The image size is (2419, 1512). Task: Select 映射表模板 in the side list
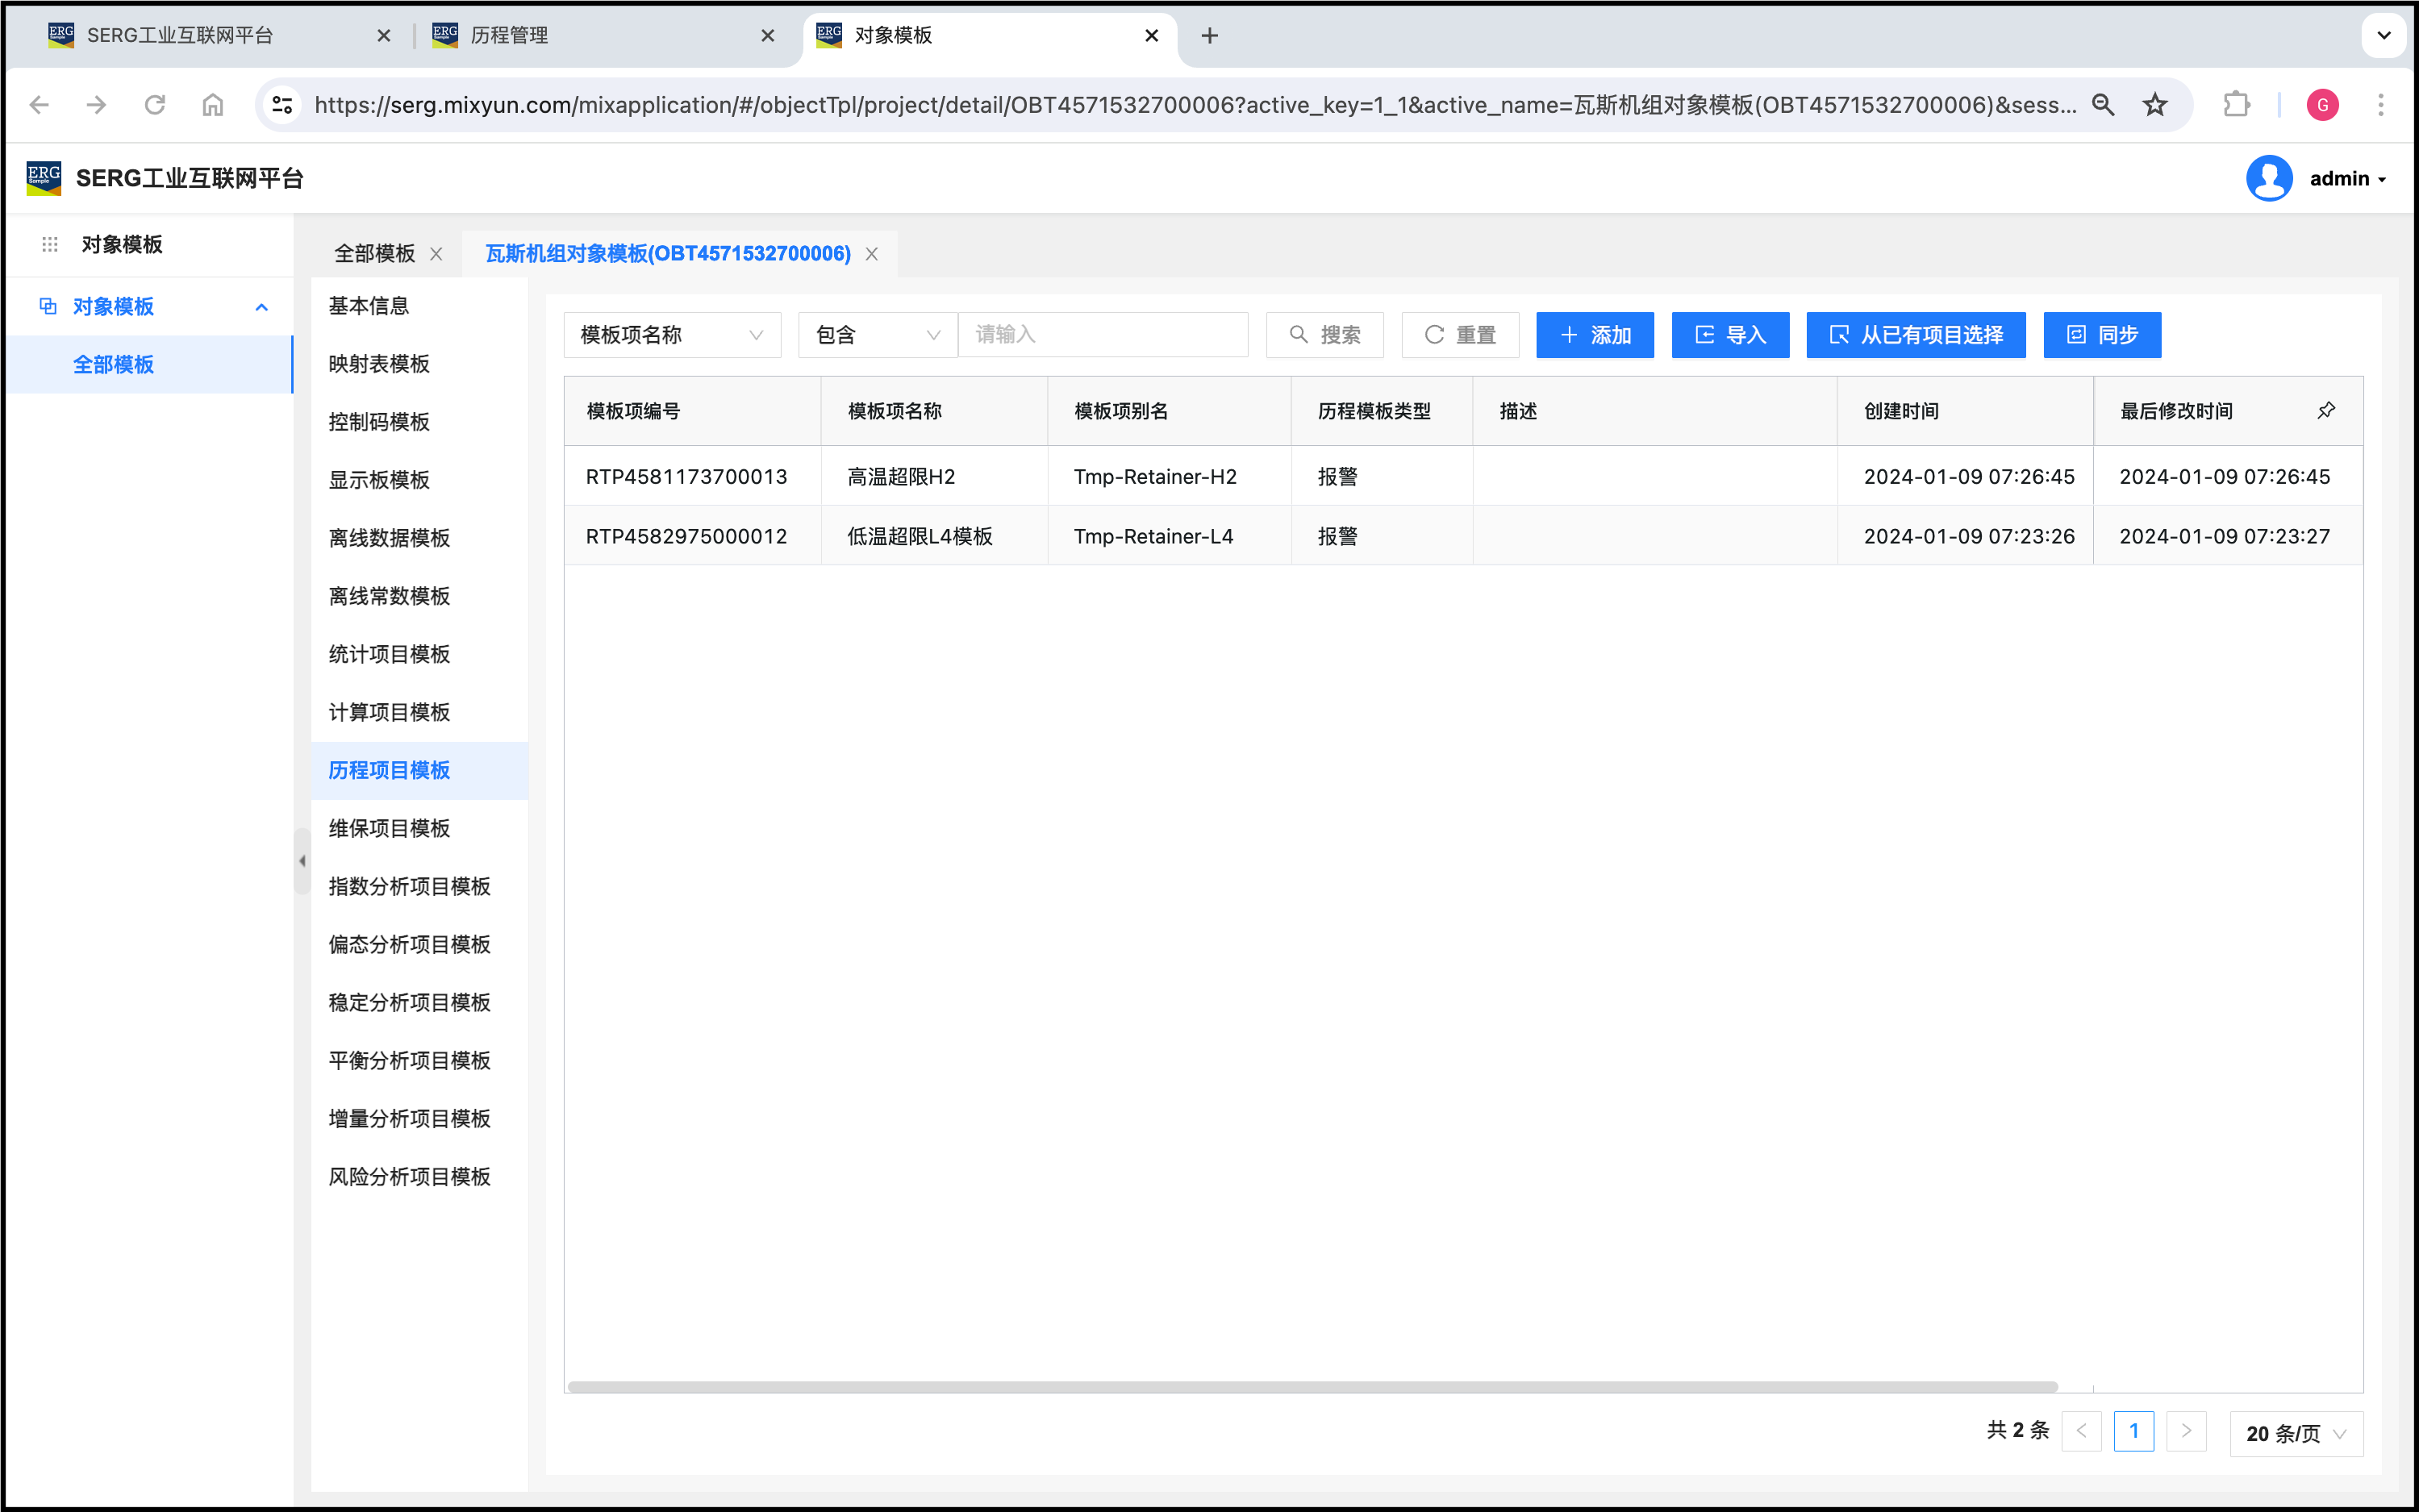pyautogui.click(x=379, y=364)
